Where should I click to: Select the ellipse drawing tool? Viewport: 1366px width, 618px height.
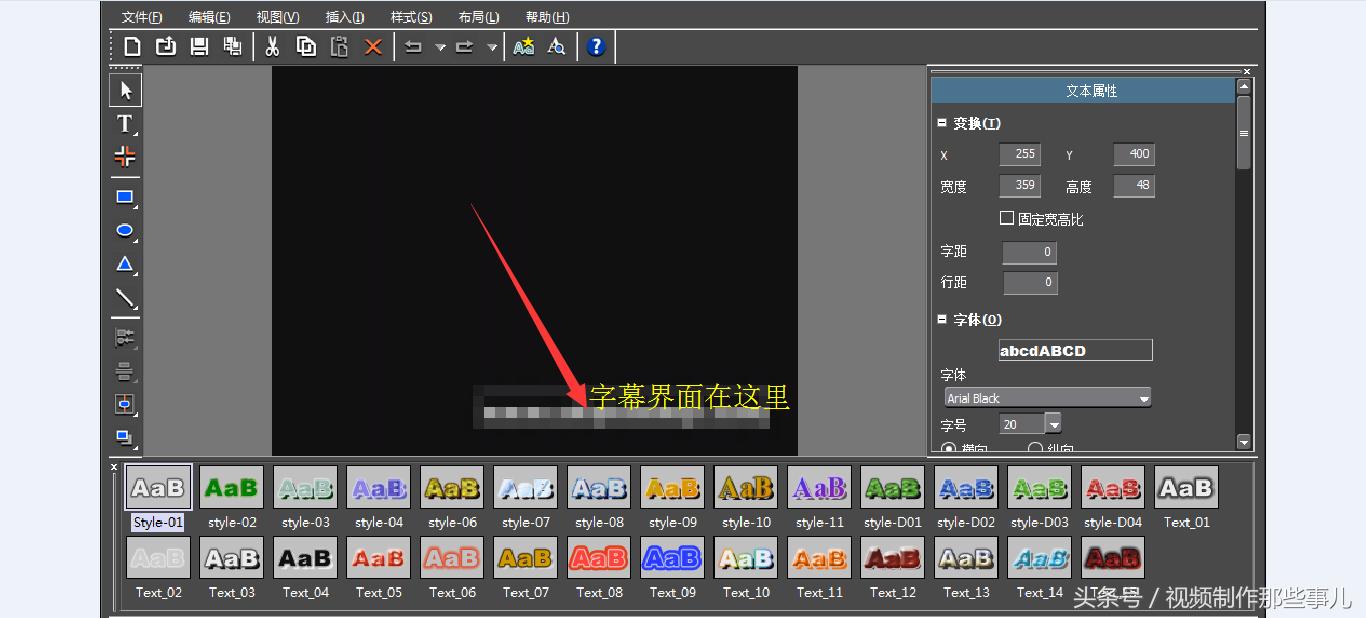125,230
